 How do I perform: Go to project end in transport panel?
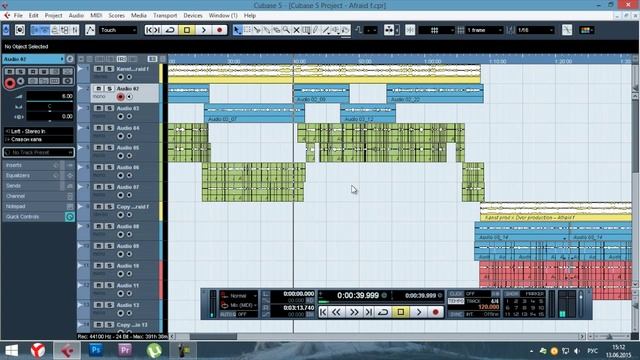[x=369, y=312]
